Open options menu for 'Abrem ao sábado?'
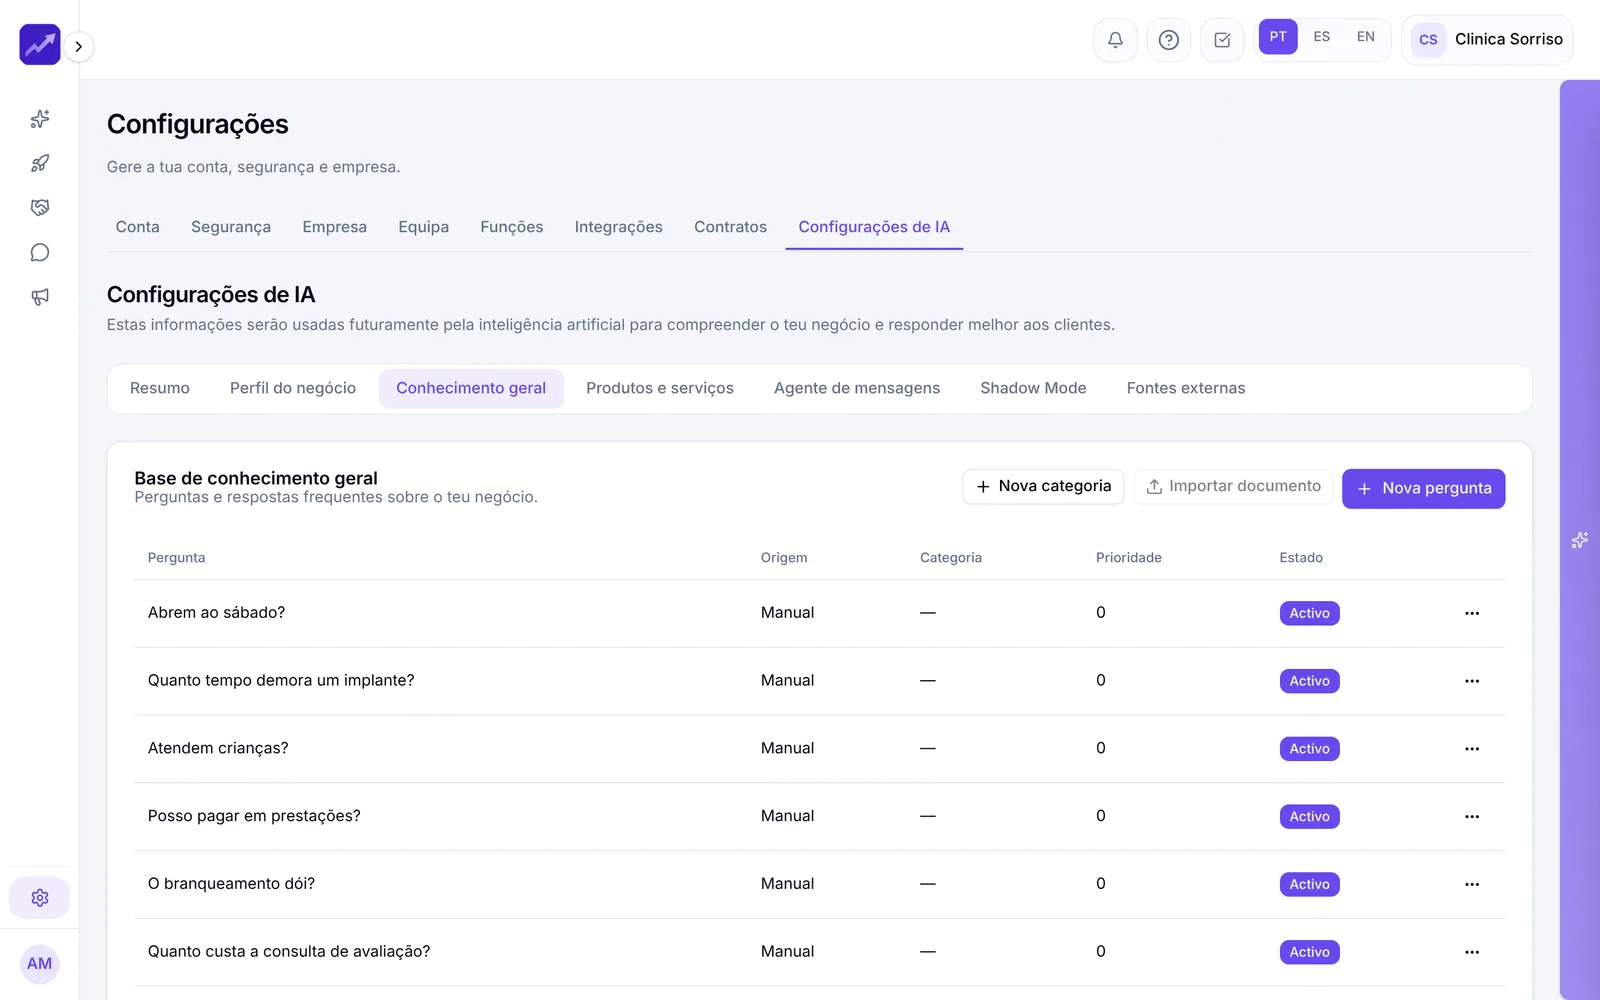 (x=1472, y=613)
